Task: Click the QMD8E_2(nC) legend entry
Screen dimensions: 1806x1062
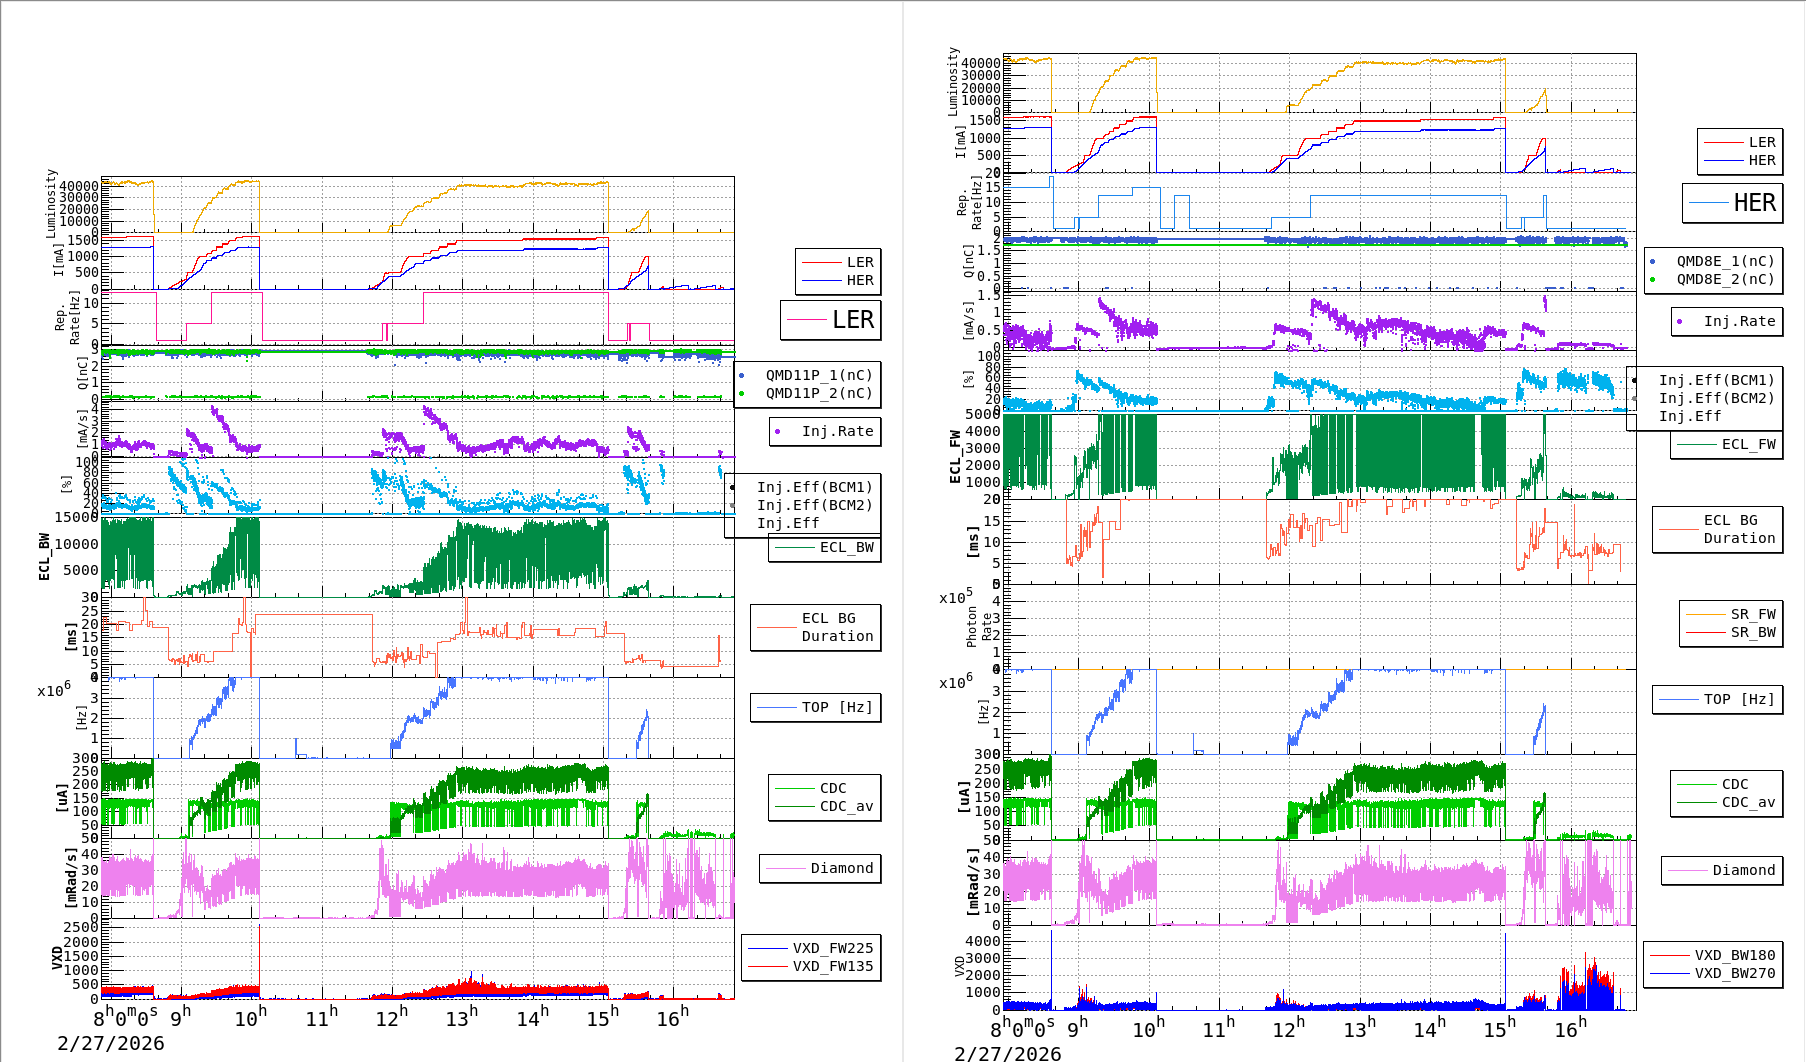Action: coord(1724,279)
